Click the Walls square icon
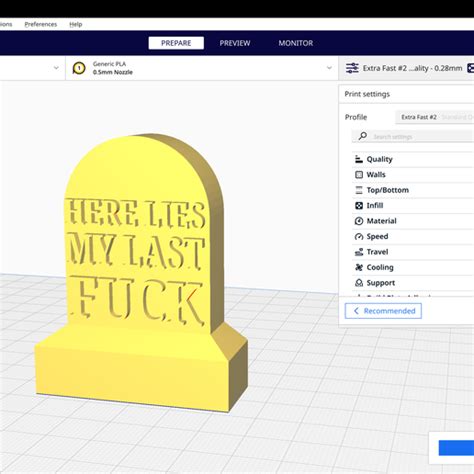The height and width of the screenshot is (474, 474). click(359, 175)
